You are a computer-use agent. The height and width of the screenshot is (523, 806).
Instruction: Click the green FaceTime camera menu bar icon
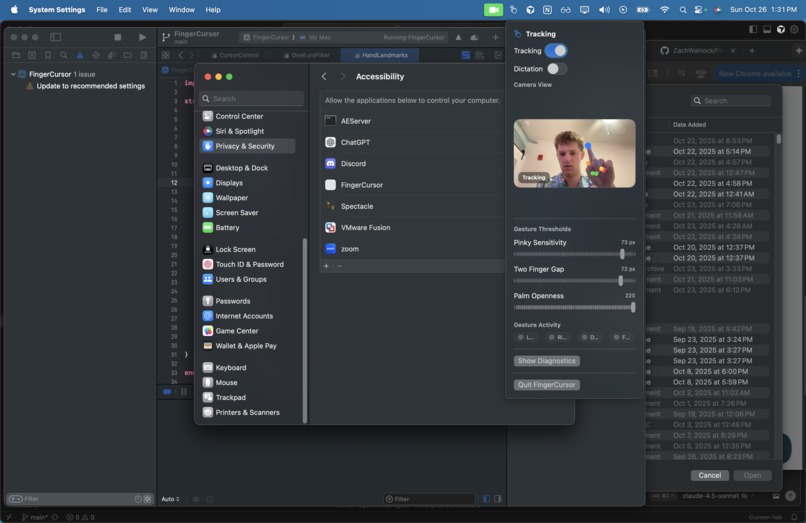493,10
